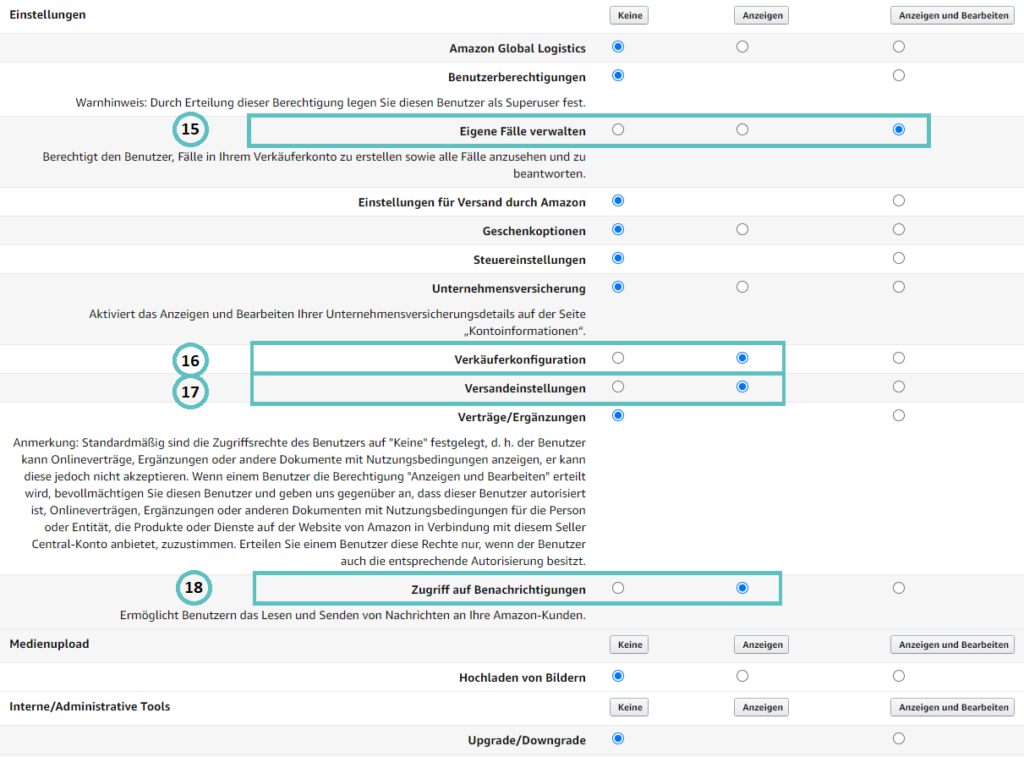This screenshot has height=757, width=1024.
Task: Select Anzeigen for Unternehmensversicherung
Action: 742,287
